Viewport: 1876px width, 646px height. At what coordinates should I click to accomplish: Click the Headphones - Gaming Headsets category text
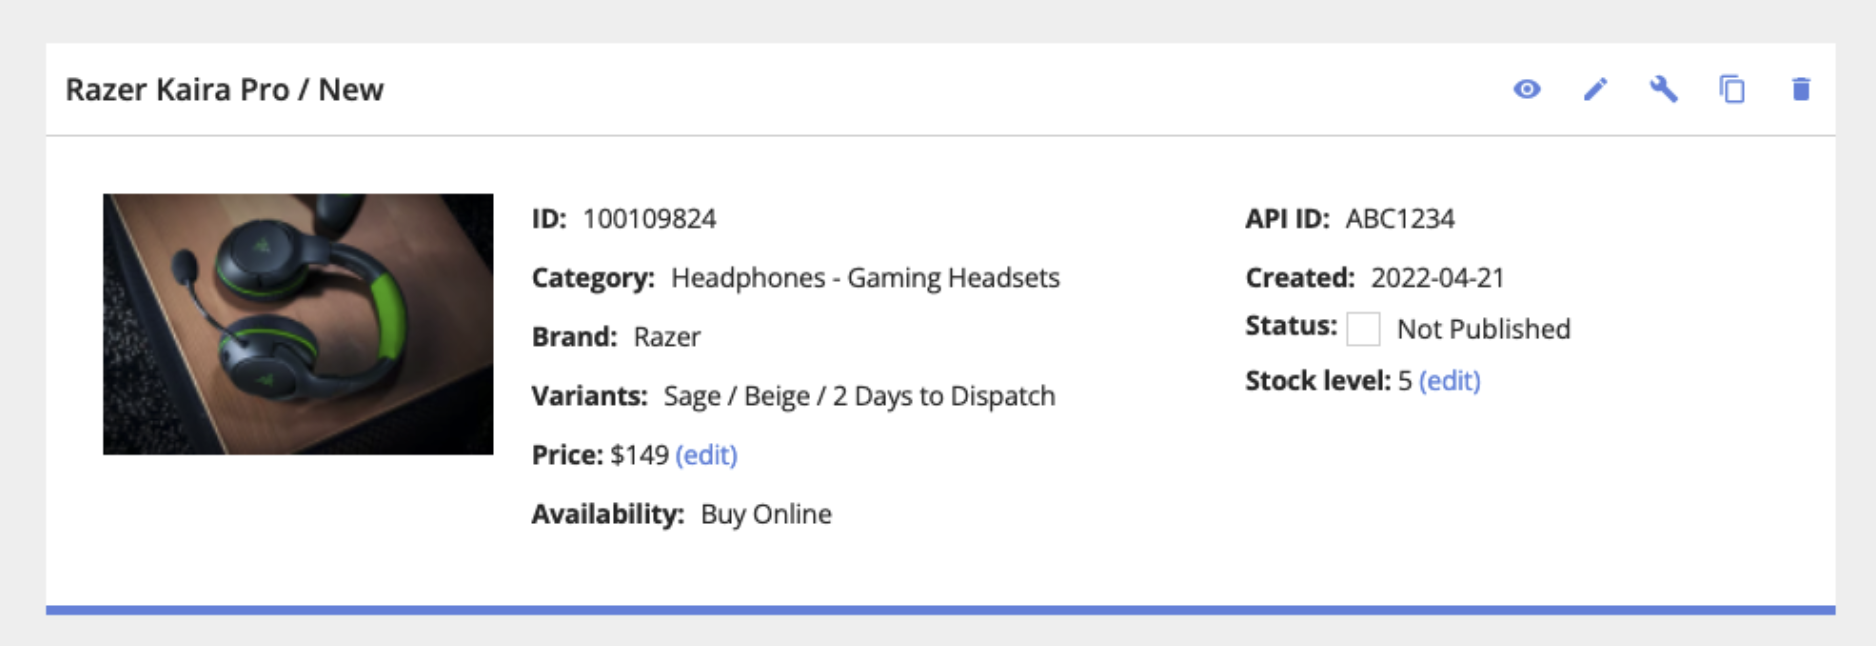coord(865,278)
